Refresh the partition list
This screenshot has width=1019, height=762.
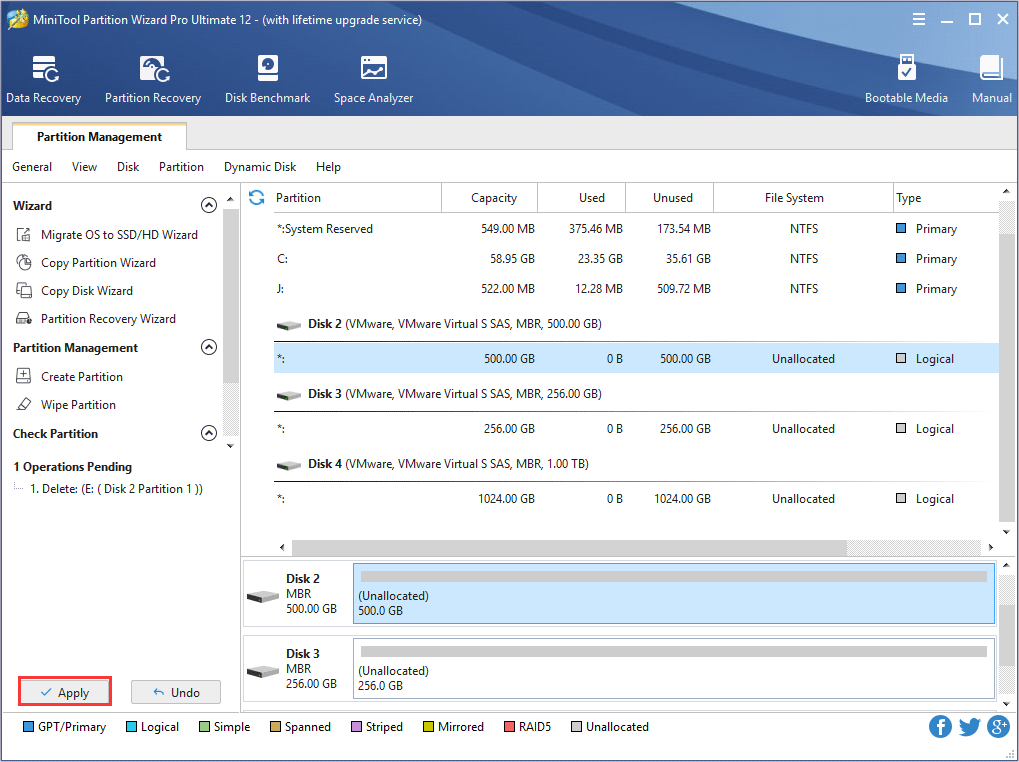pyautogui.click(x=257, y=198)
